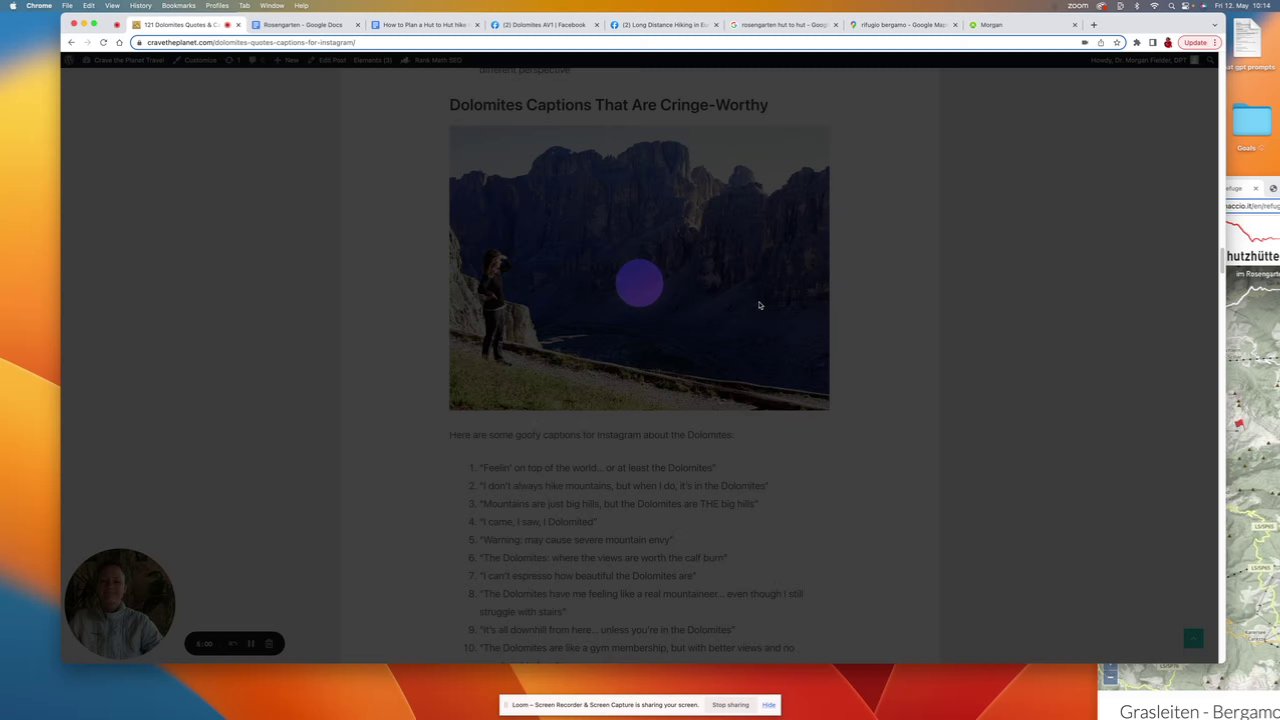
Task: Click the camera icon in address bar
Action: [1085, 42]
